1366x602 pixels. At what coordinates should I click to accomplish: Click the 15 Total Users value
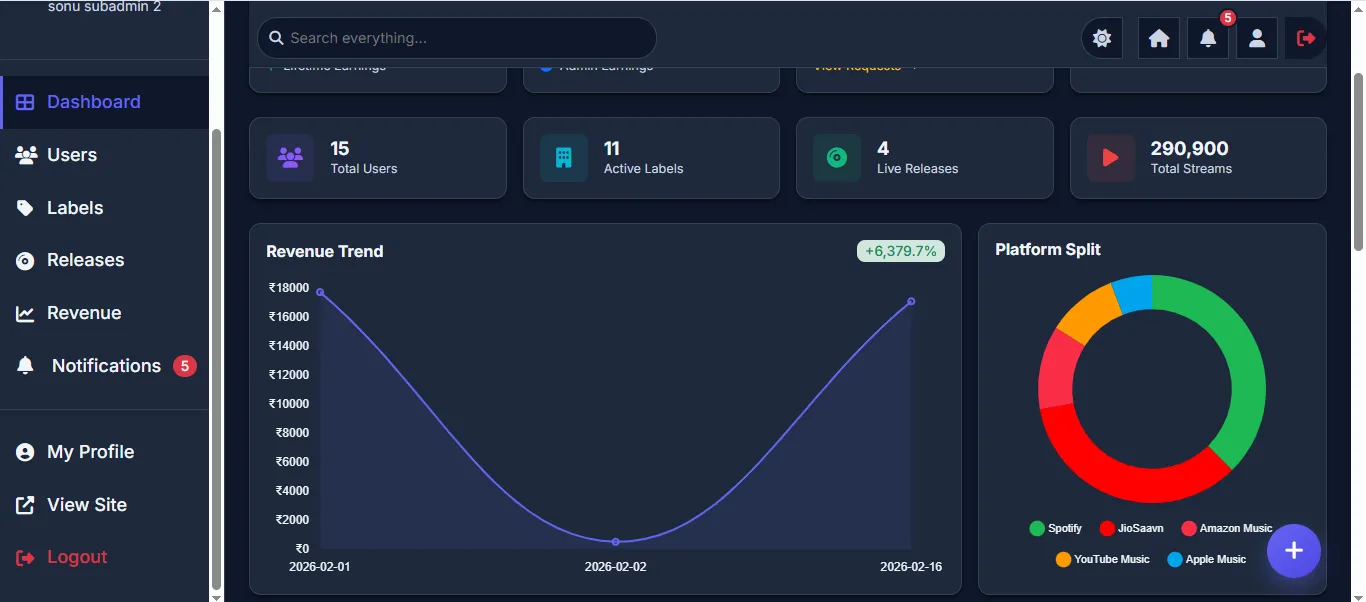(340, 148)
